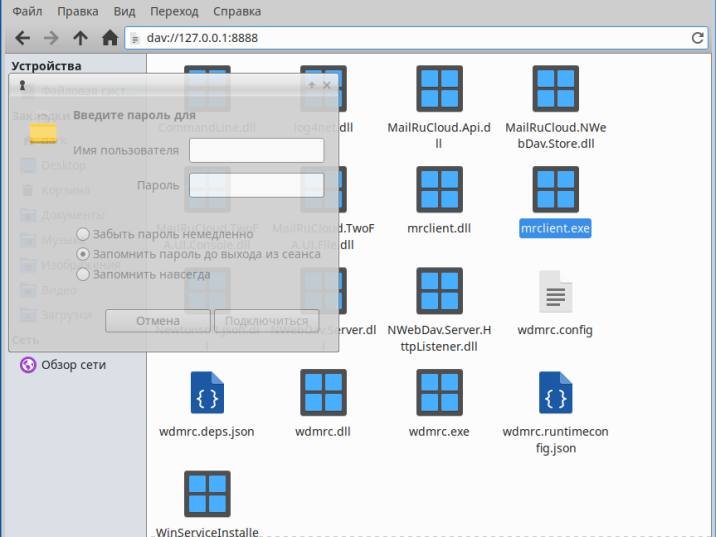Select the MailRuCloud.Api.dll file icon
Screen dimensions: 716x537
click(439, 89)
